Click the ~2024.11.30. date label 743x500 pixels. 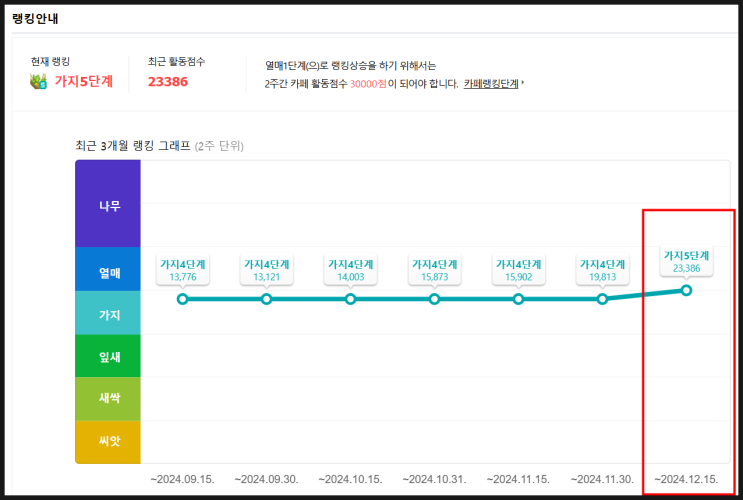[602, 479]
